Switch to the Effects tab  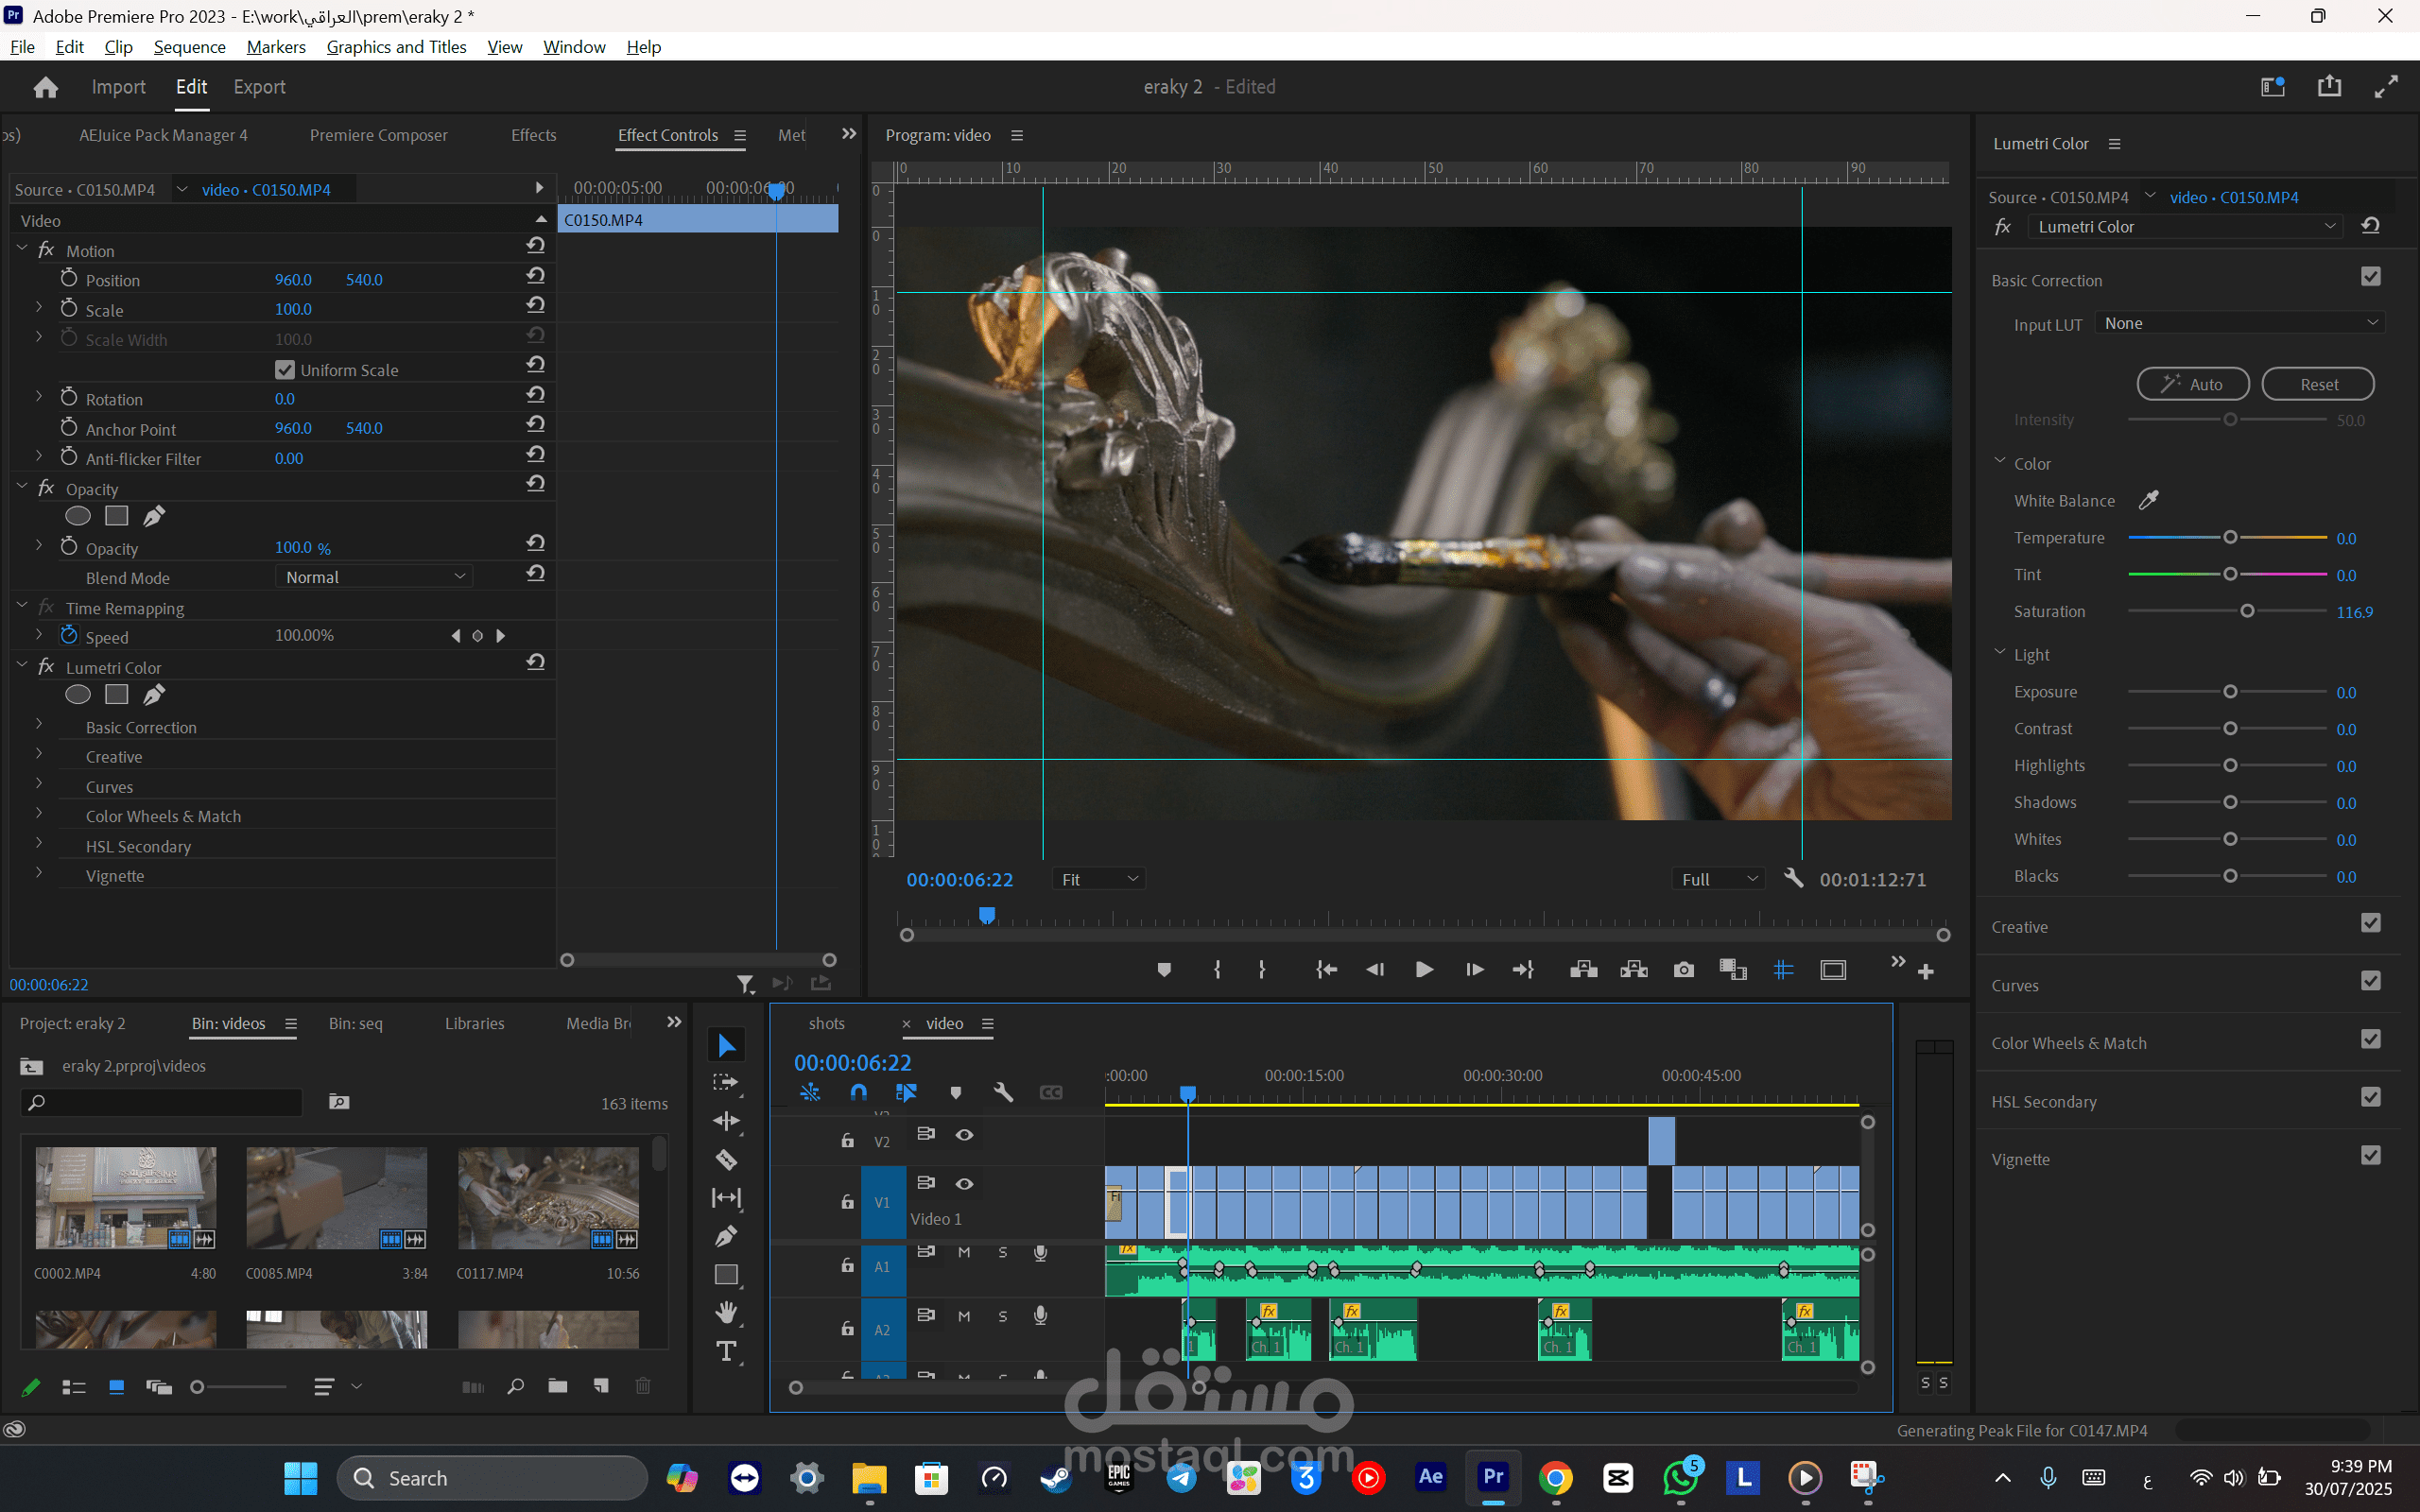[533, 135]
